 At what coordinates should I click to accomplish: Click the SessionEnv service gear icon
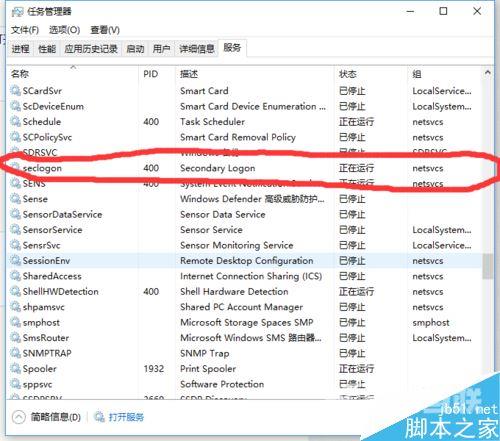tap(15, 260)
